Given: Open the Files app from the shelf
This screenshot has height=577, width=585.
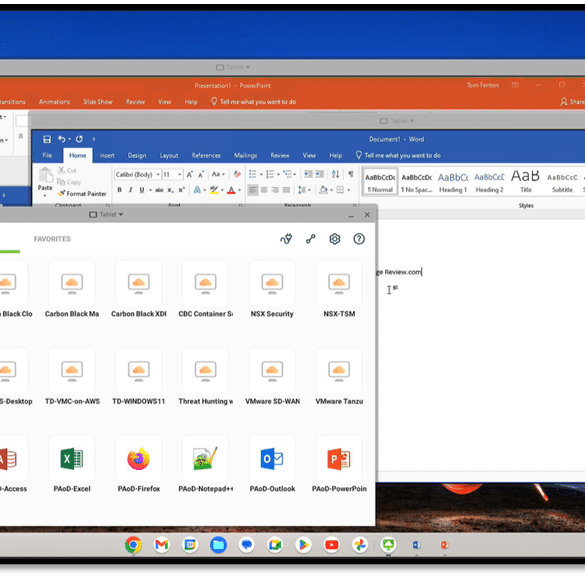Looking at the screenshot, I should [x=218, y=545].
